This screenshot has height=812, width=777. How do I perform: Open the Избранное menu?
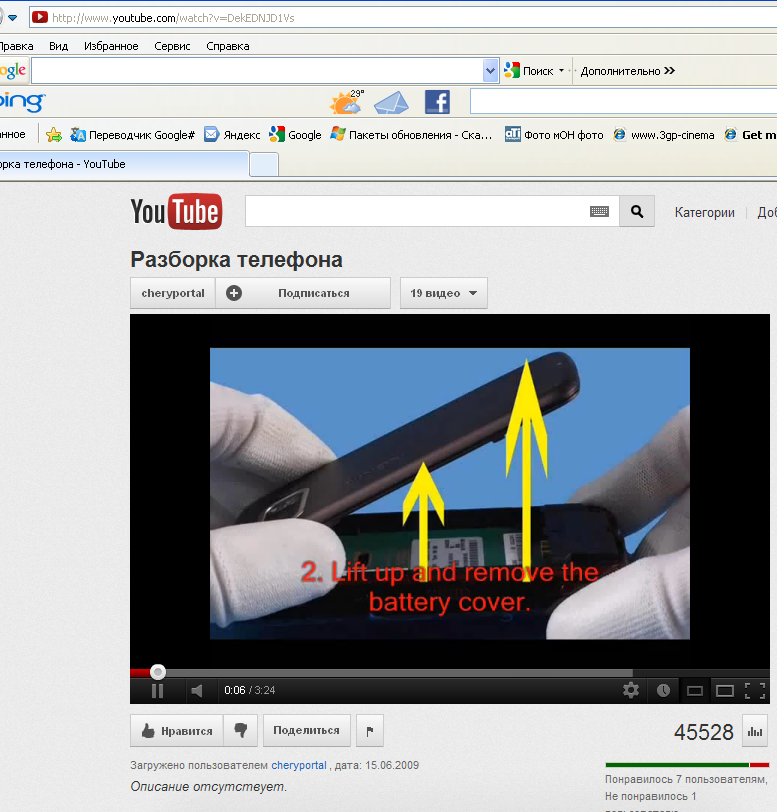[111, 46]
